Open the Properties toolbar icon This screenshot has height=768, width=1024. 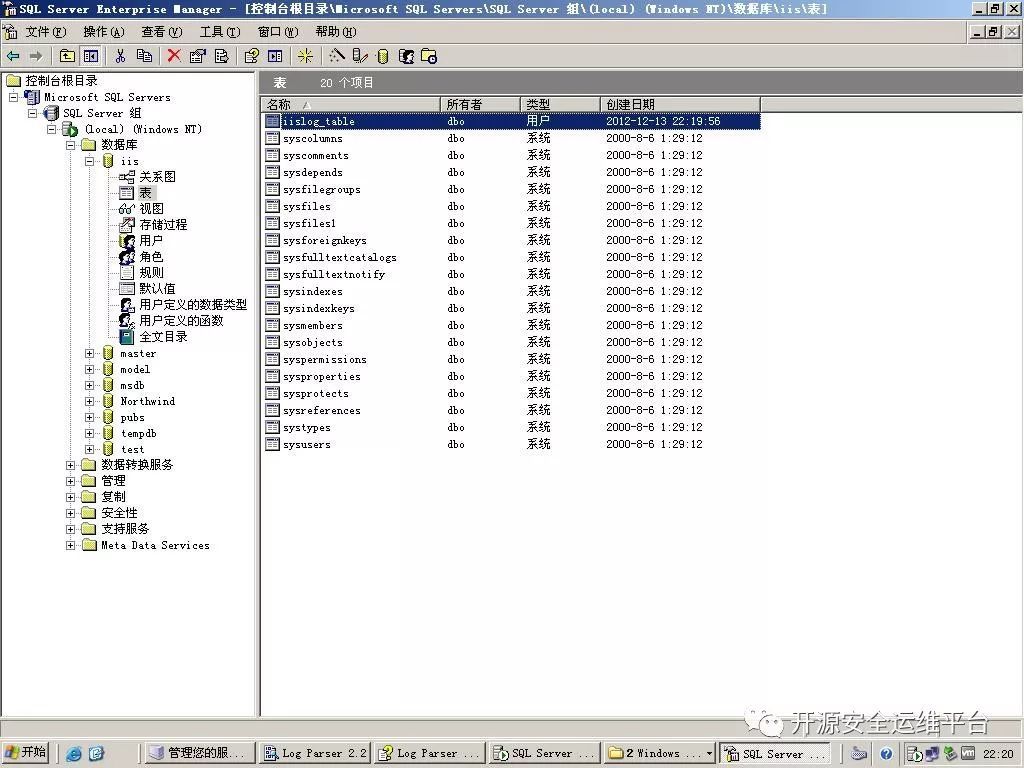click(x=197, y=56)
